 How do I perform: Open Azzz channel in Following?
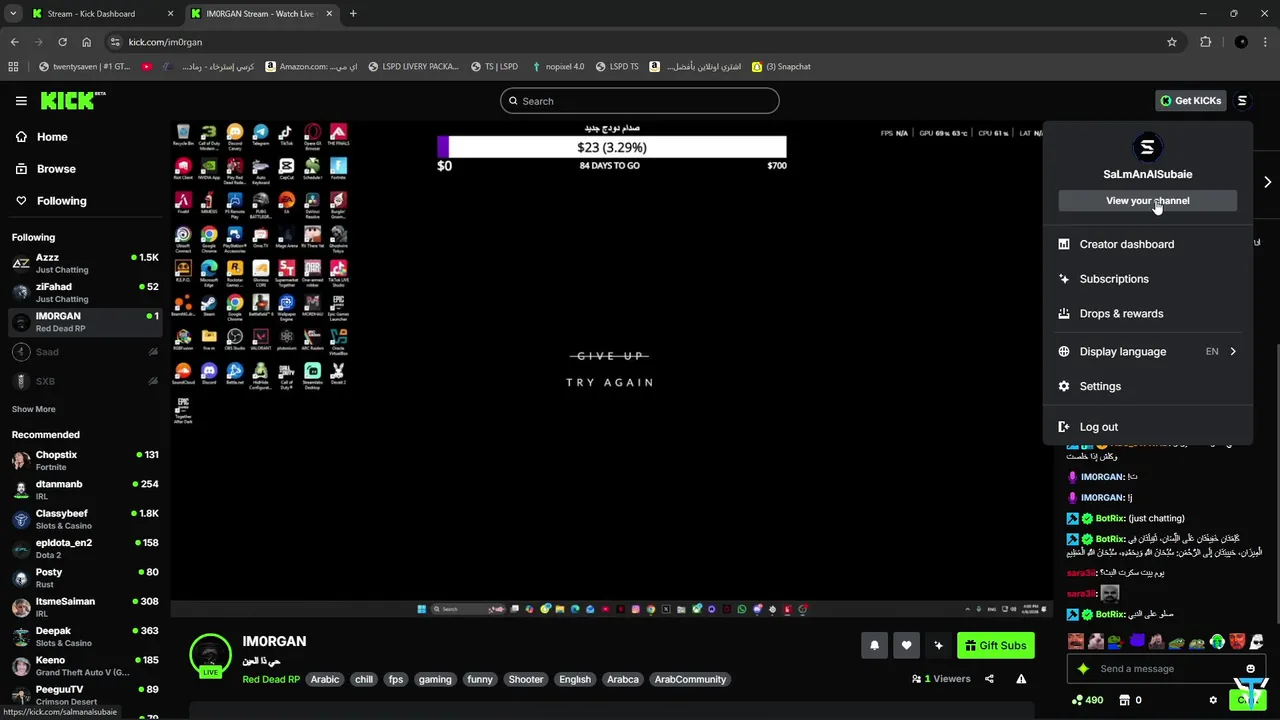coord(84,263)
